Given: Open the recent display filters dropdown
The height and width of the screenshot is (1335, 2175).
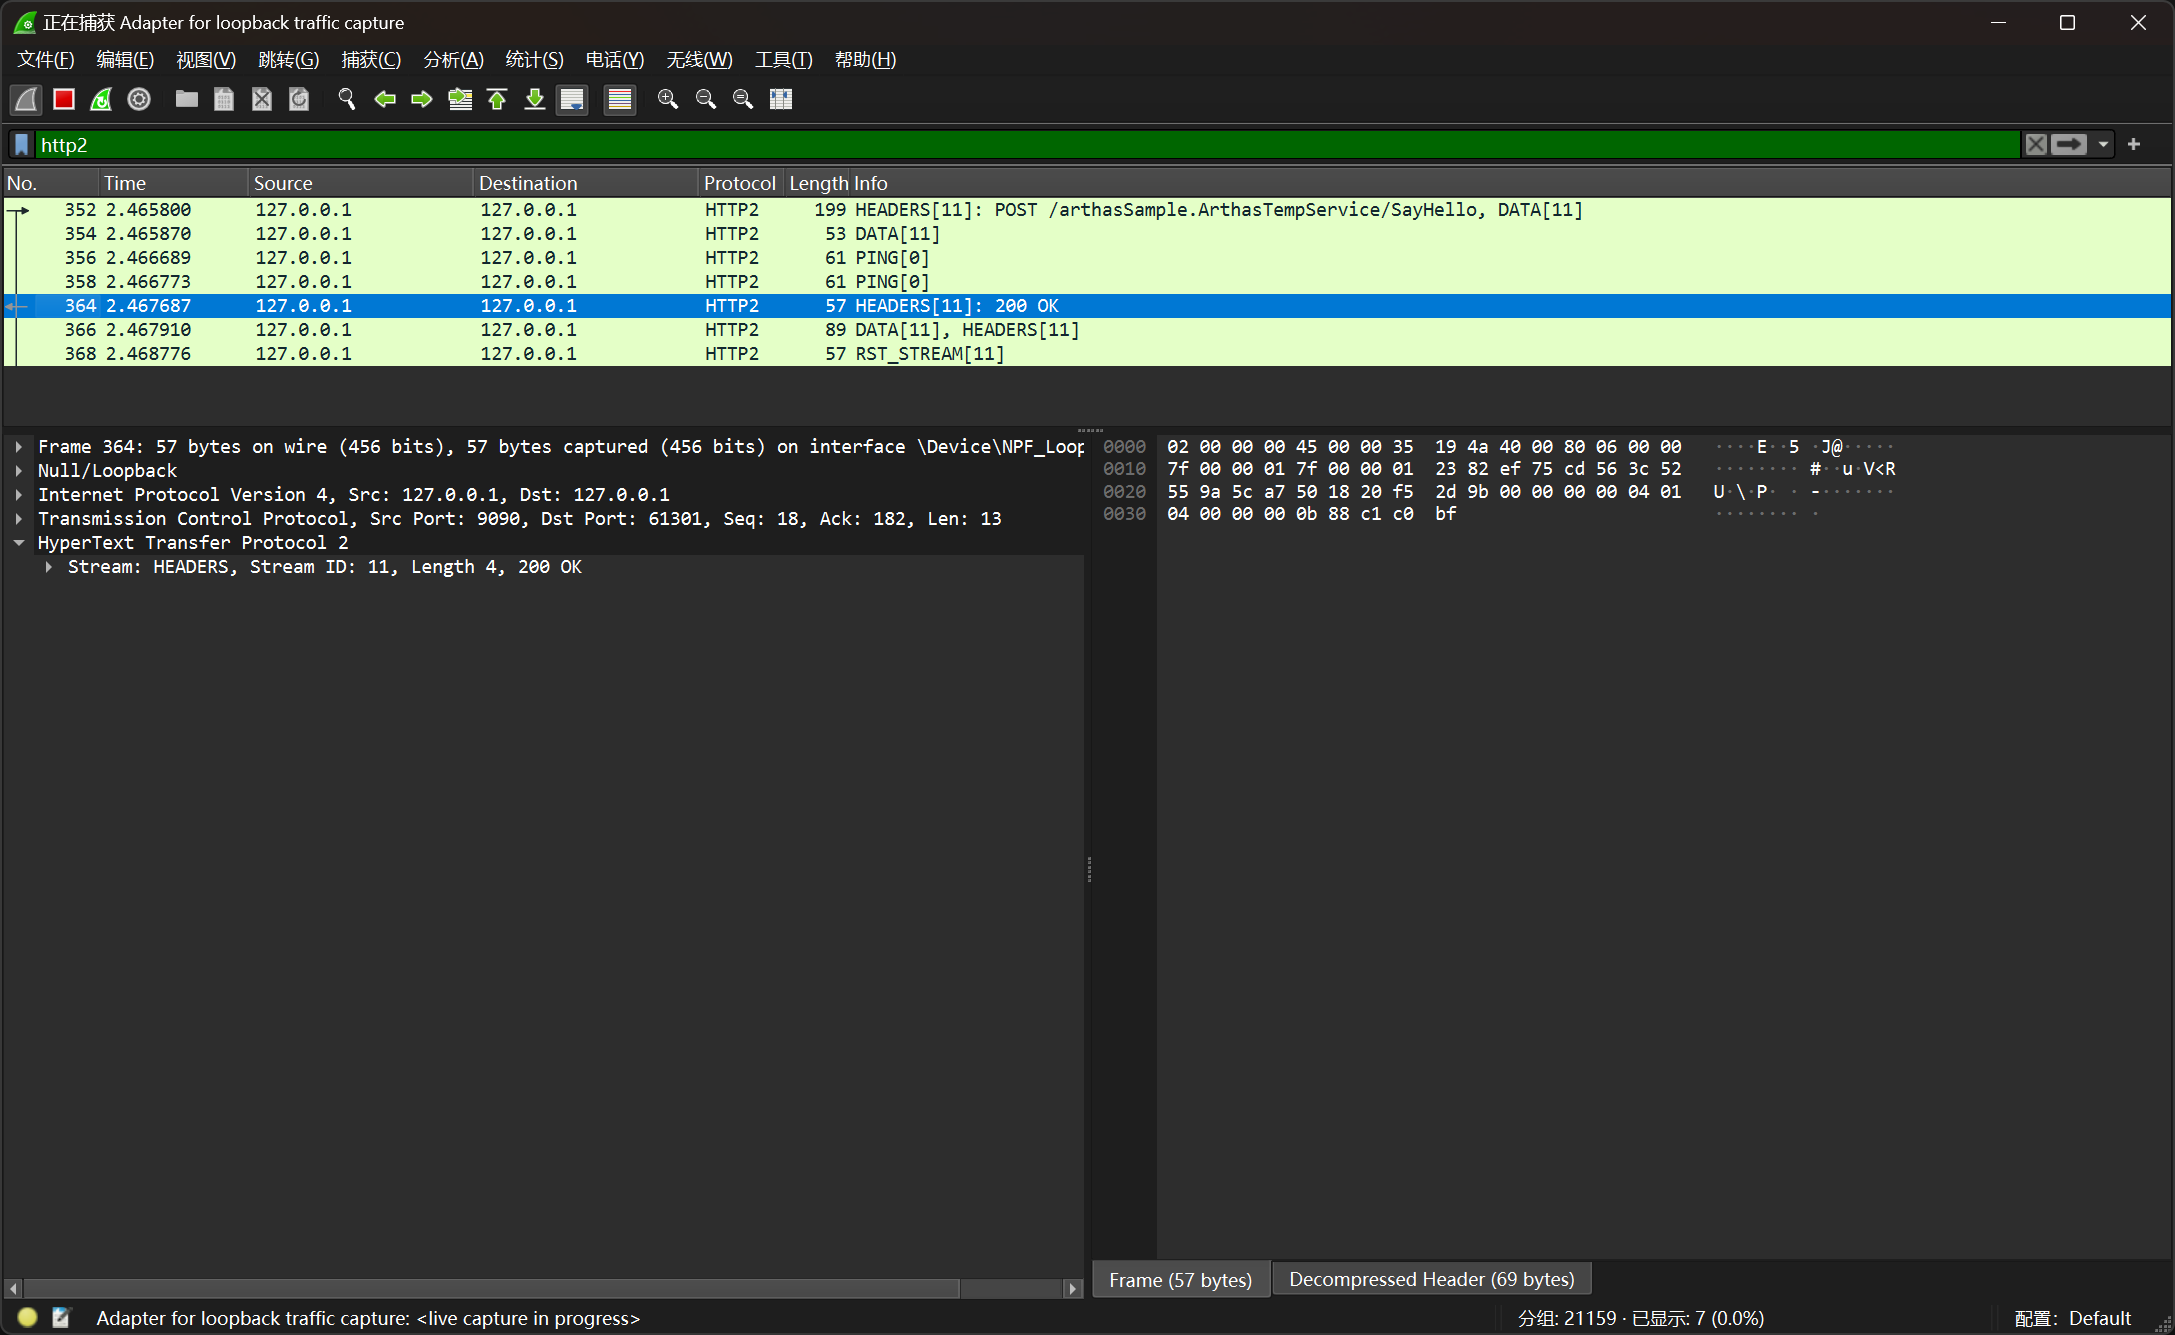Looking at the screenshot, I should (x=2103, y=145).
